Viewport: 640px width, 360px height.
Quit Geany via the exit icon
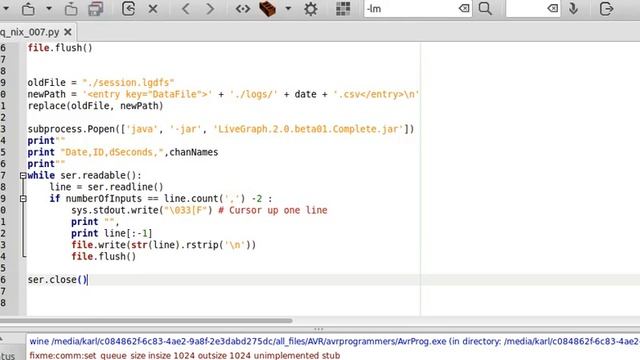pos(607,9)
